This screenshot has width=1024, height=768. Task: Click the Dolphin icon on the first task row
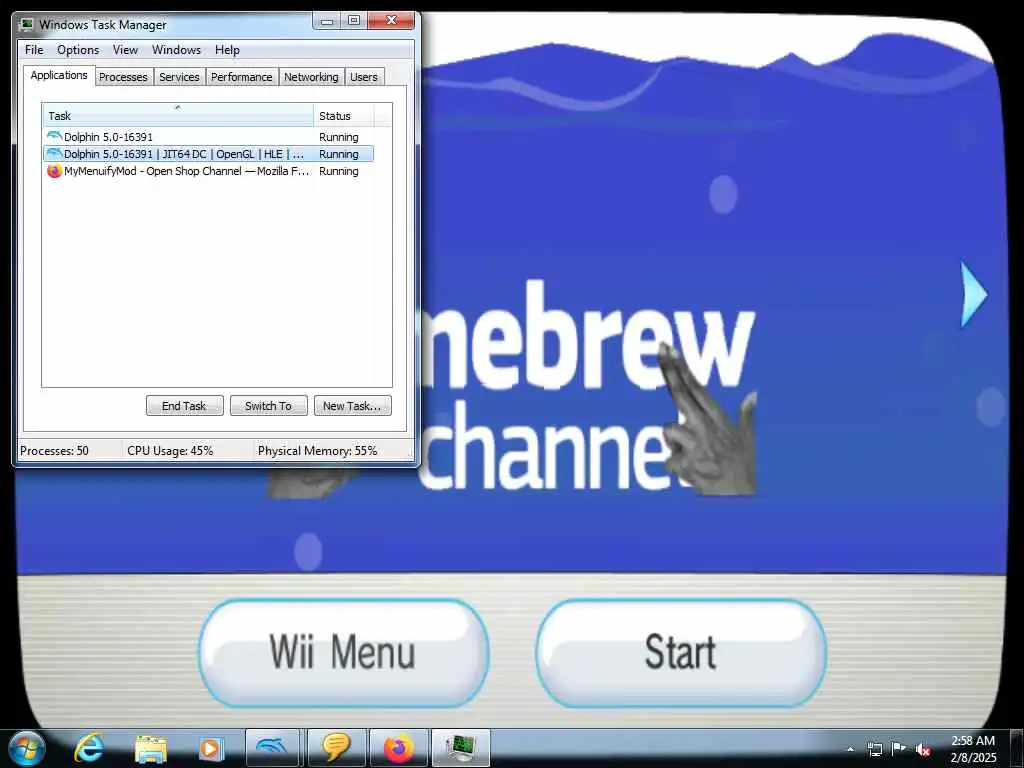click(x=54, y=136)
